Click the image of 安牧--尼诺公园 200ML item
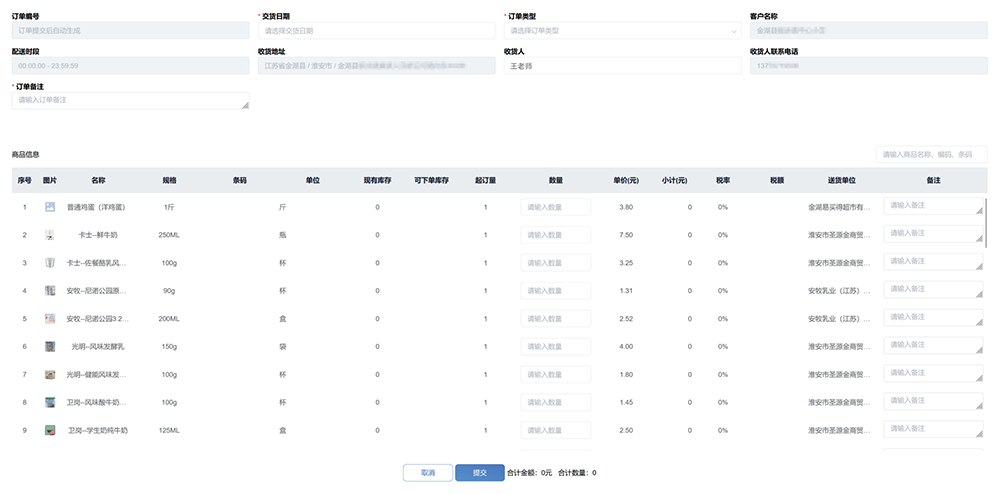Image resolution: width=1000 pixels, height=494 pixels. (50, 319)
